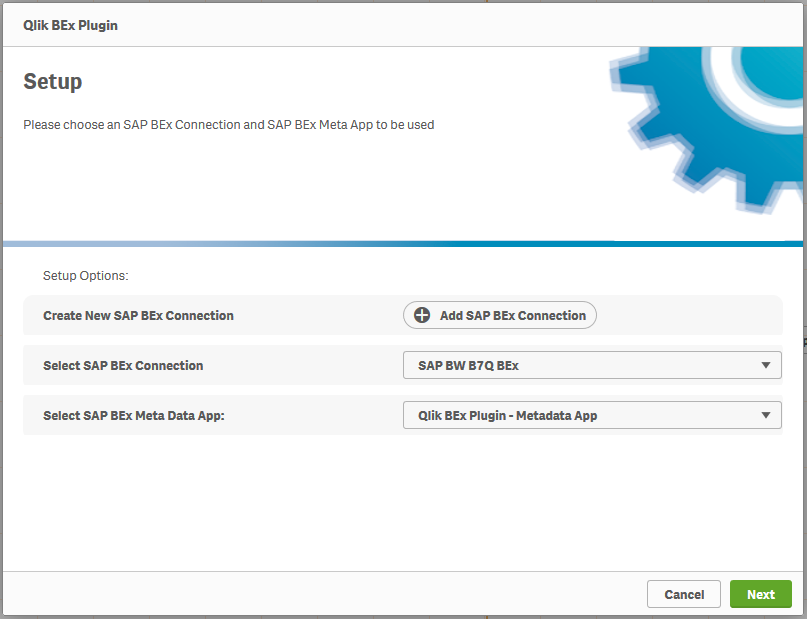This screenshot has height=619, width=807.
Task: Proceed with the green Next button
Action: coord(761,594)
